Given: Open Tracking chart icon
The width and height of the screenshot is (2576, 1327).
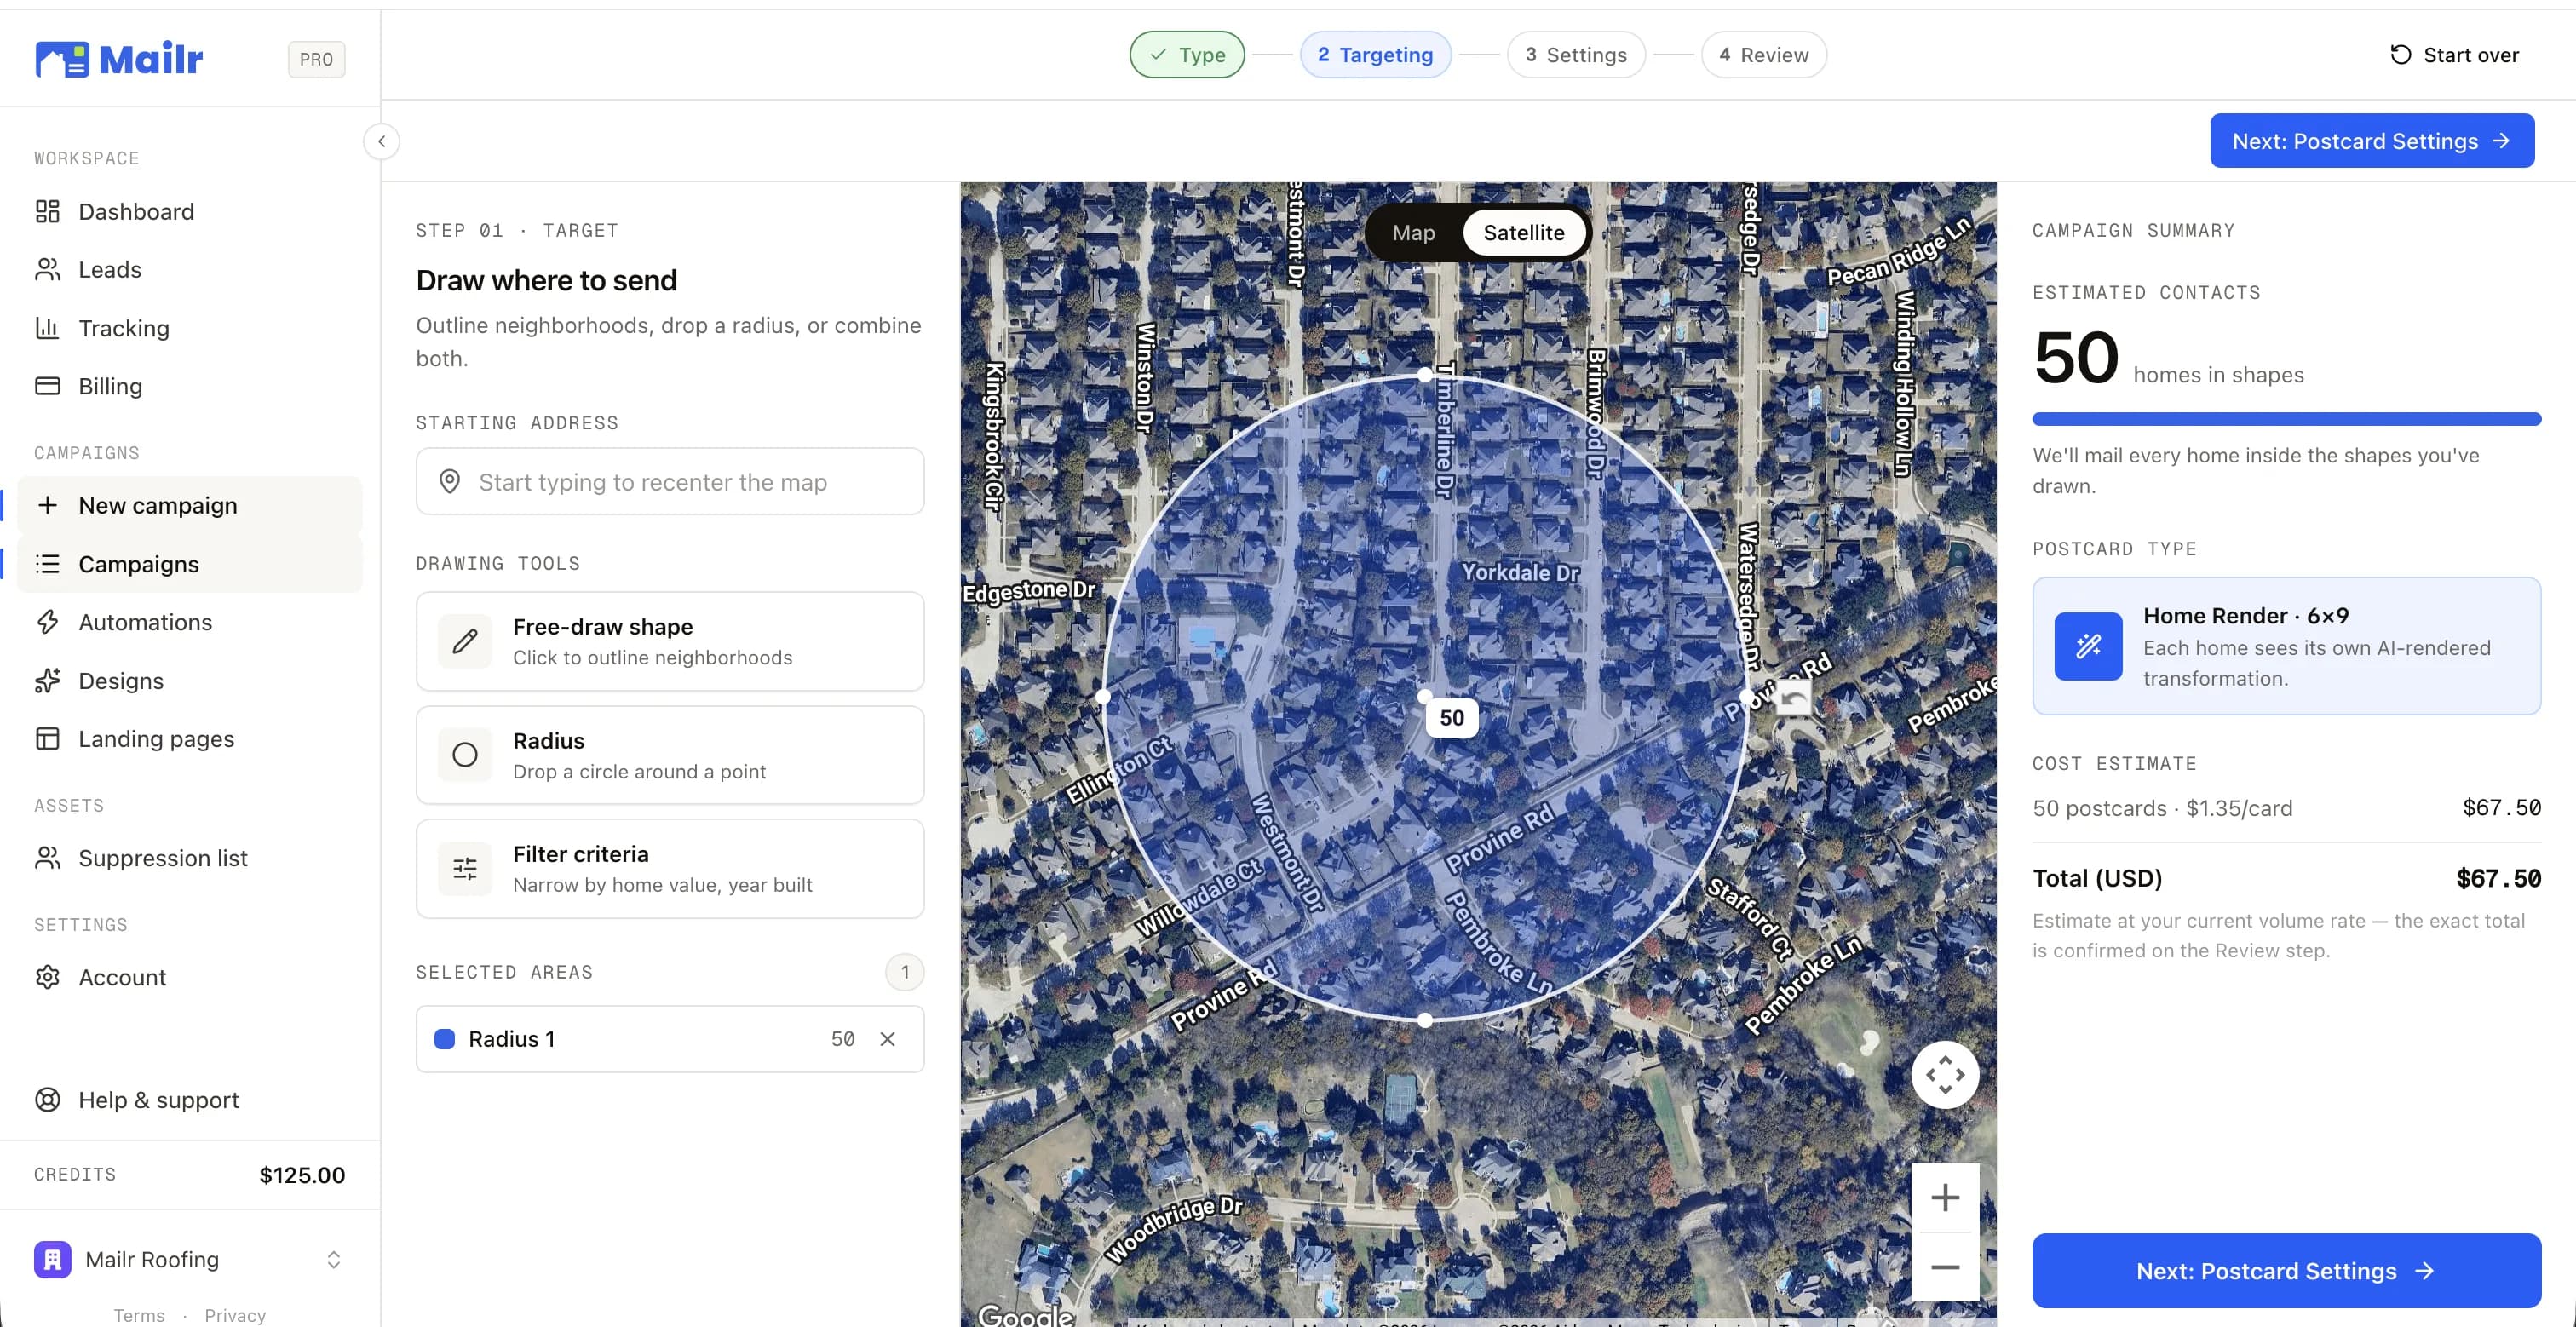Looking at the screenshot, I should coord(47,328).
